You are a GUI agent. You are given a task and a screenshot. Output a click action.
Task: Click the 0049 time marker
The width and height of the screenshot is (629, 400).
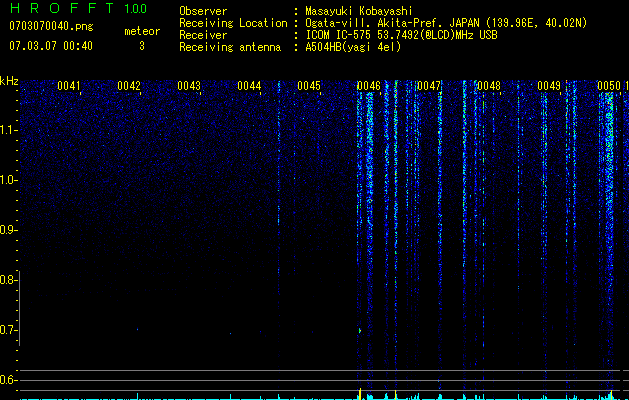click(549, 86)
